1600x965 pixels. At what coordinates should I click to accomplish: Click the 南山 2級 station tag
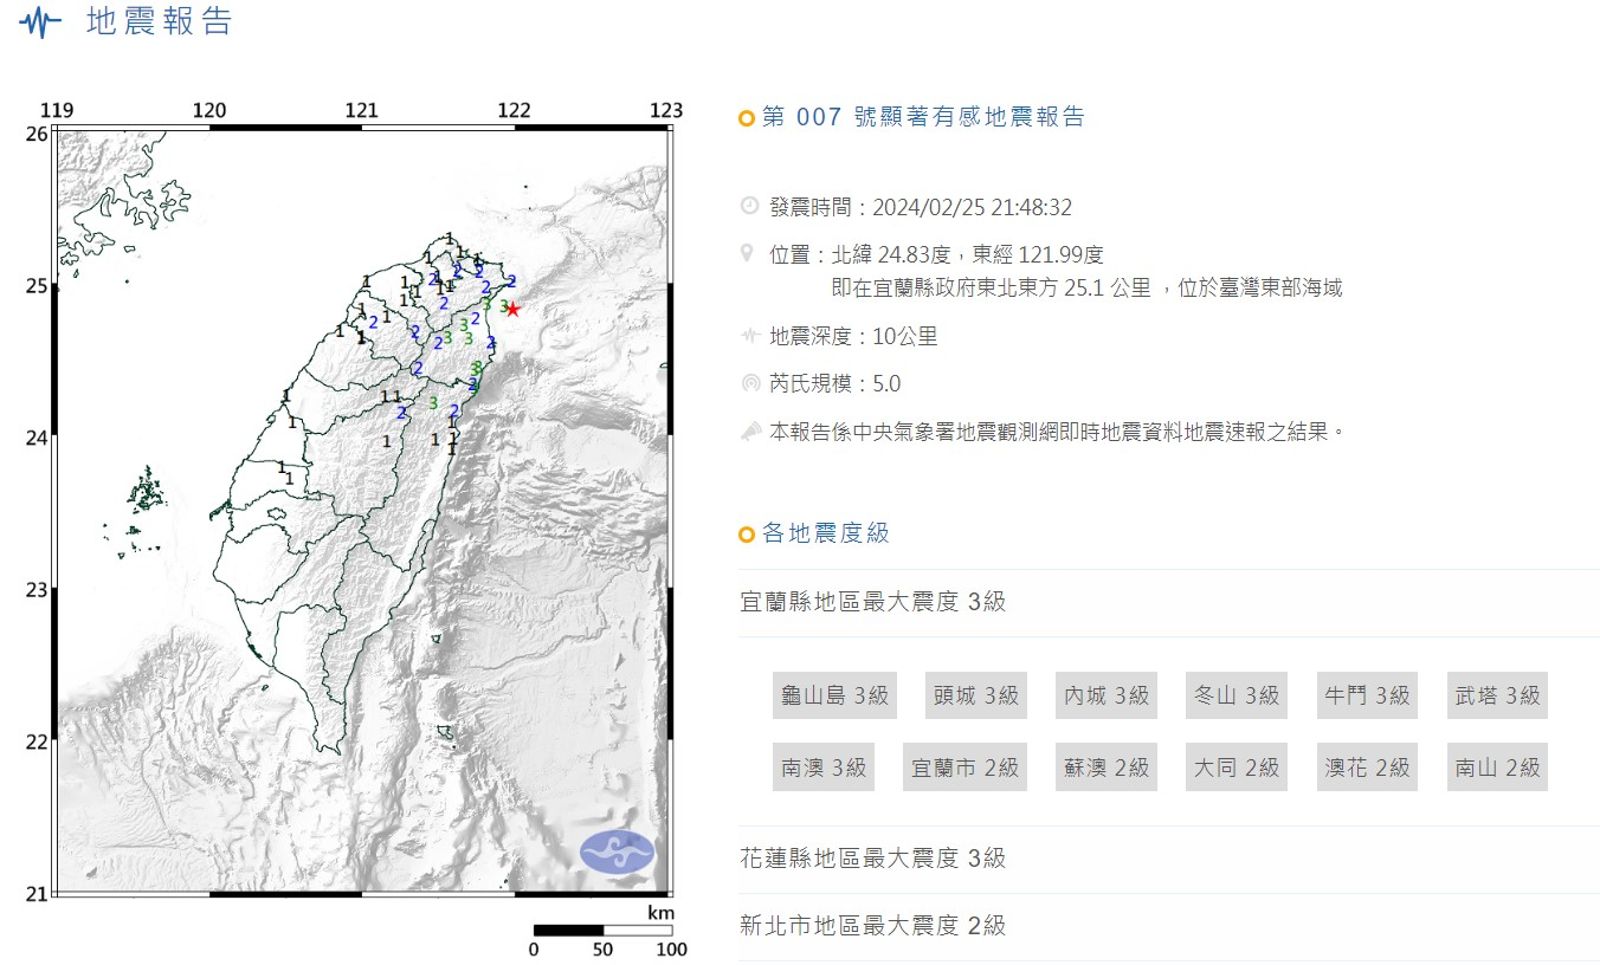1496,767
